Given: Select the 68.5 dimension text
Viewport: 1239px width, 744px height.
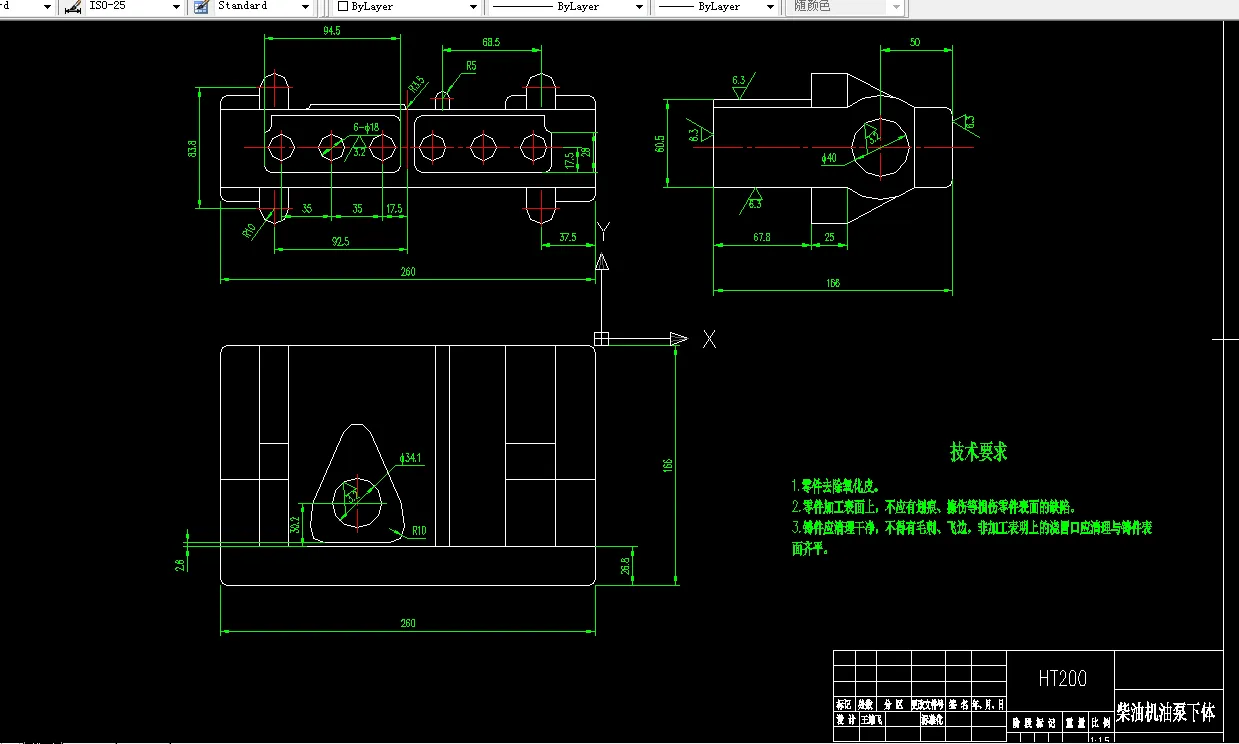Looking at the screenshot, I should tap(490, 43).
